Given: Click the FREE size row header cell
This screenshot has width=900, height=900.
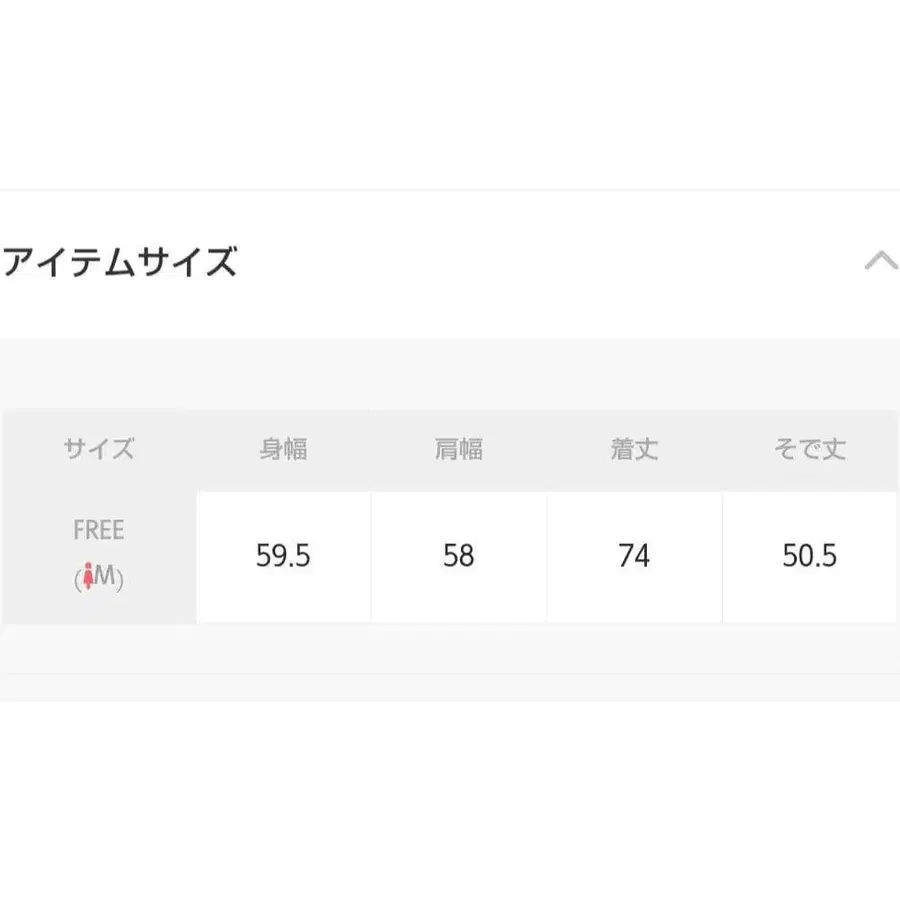Looking at the screenshot, I should point(99,557).
